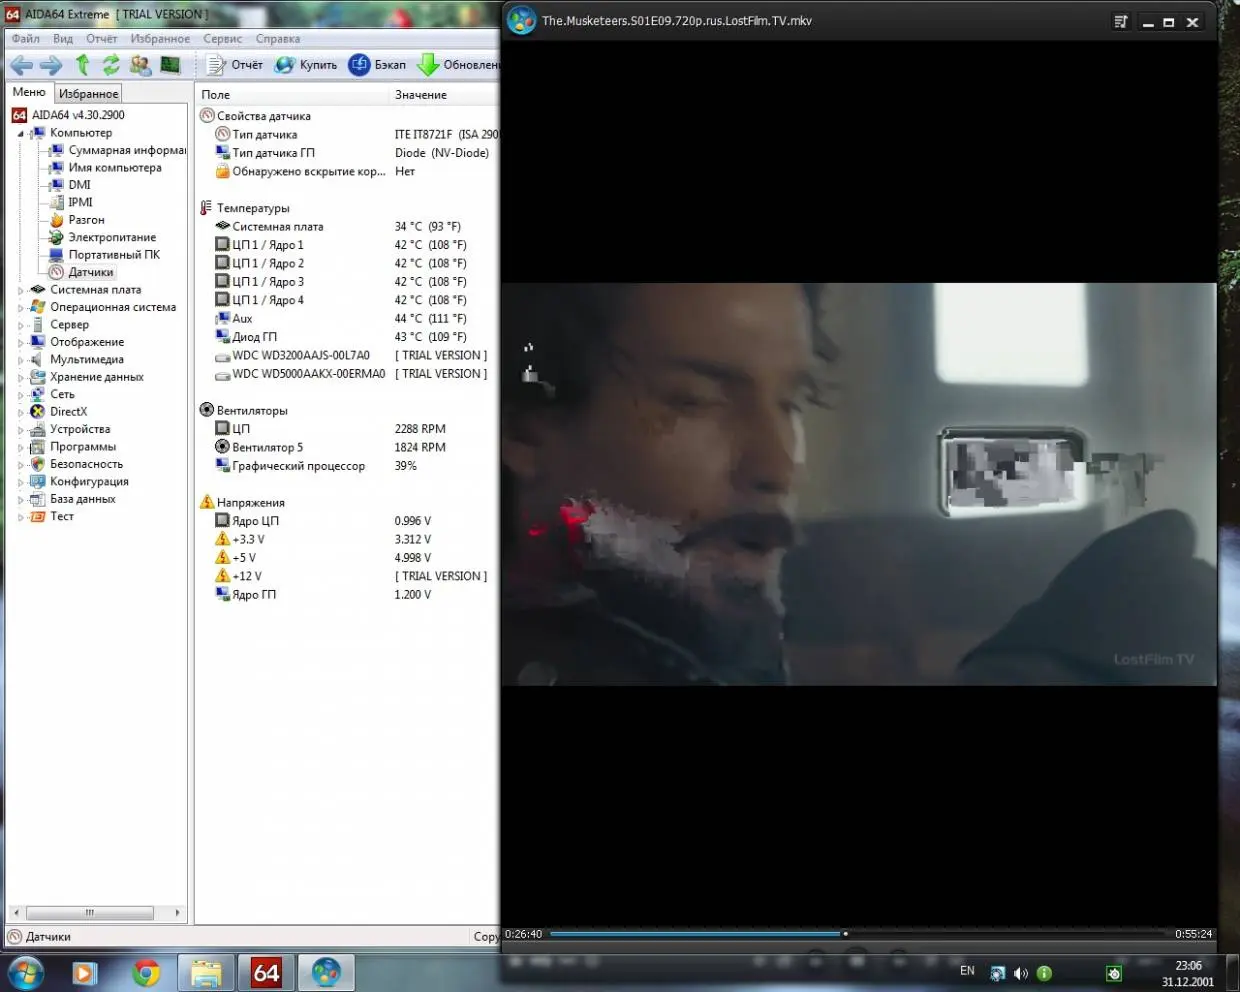Select Разгон in the tree
Viewport: 1240px width, 992px height.
click(86, 220)
